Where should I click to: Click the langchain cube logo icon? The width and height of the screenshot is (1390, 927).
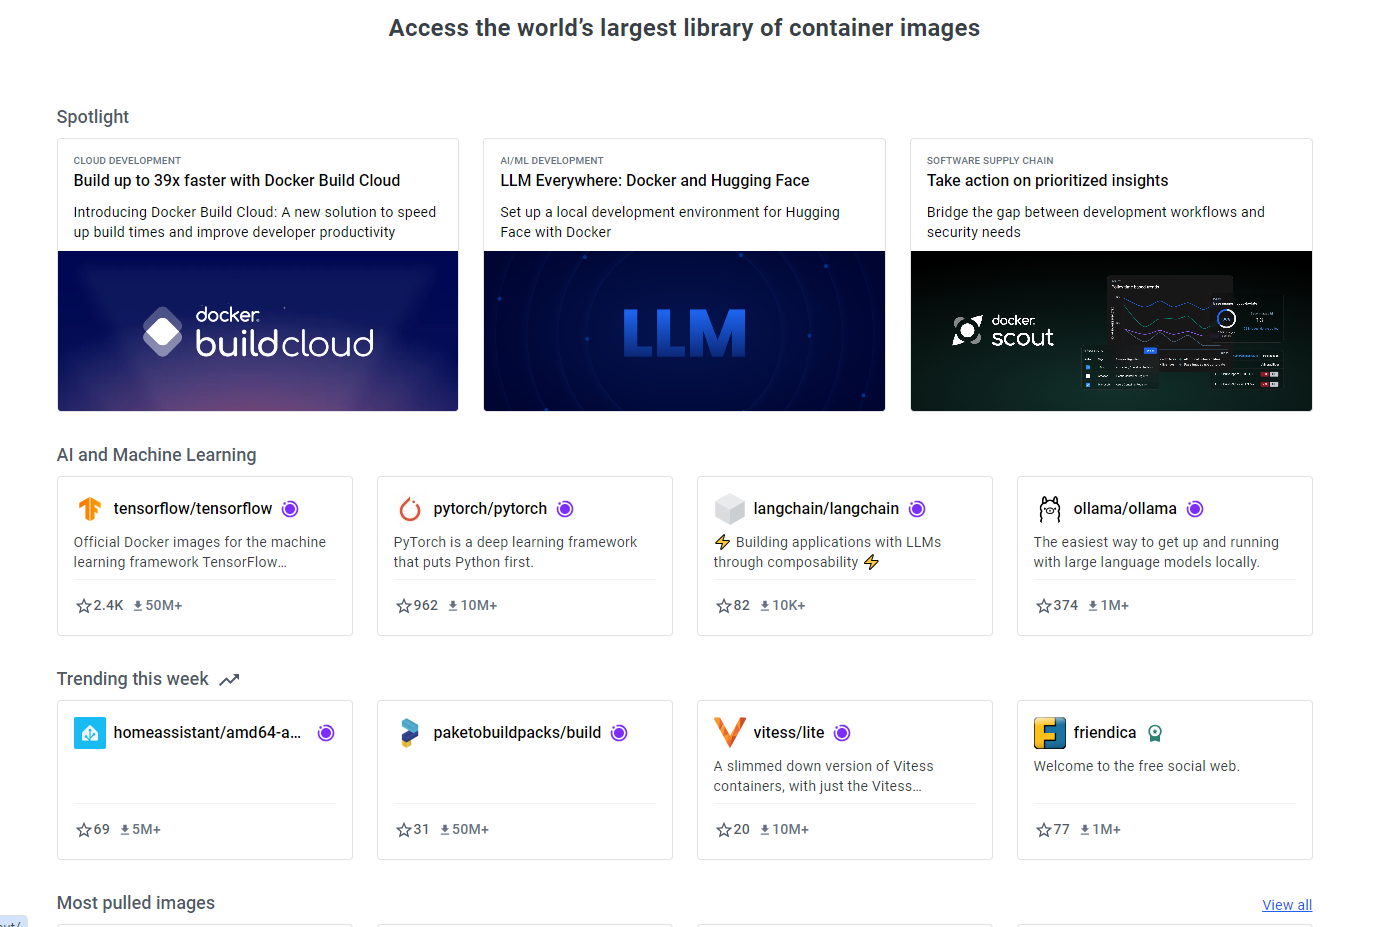click(730, 509)
